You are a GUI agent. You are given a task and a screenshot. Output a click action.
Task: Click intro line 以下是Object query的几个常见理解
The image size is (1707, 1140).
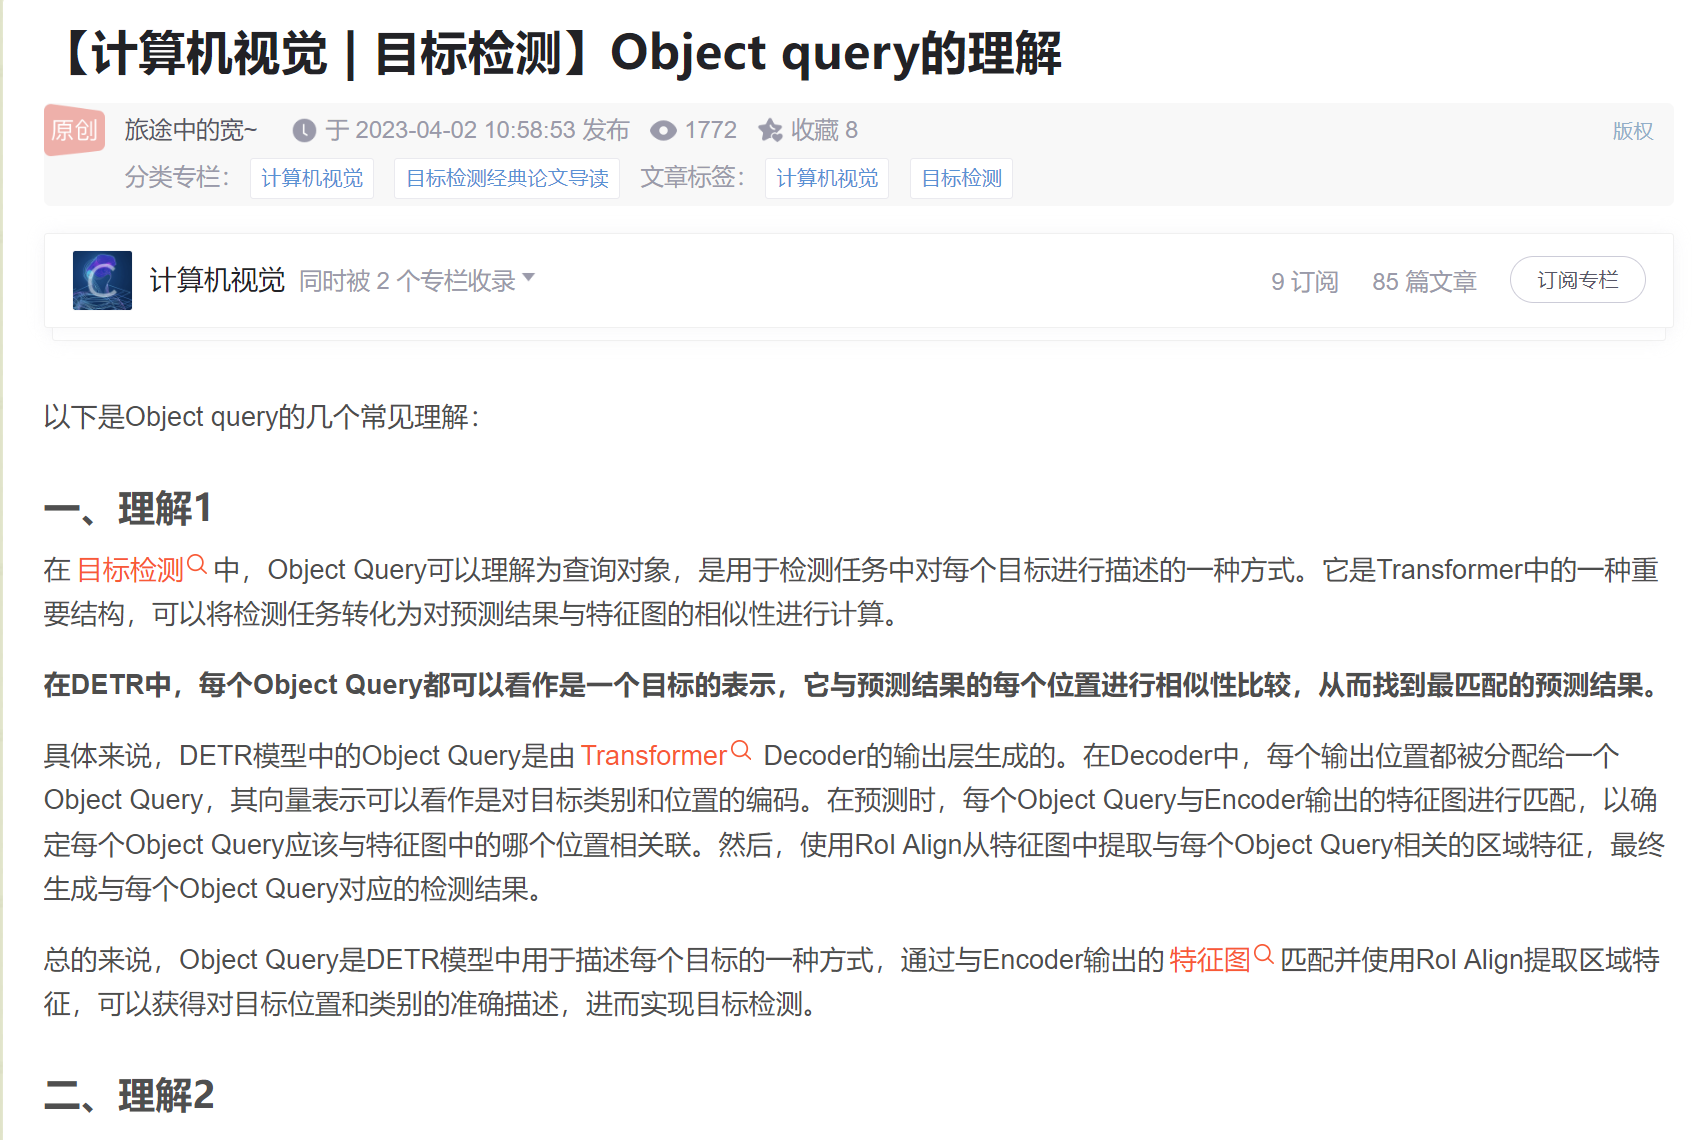coord(262,417)
